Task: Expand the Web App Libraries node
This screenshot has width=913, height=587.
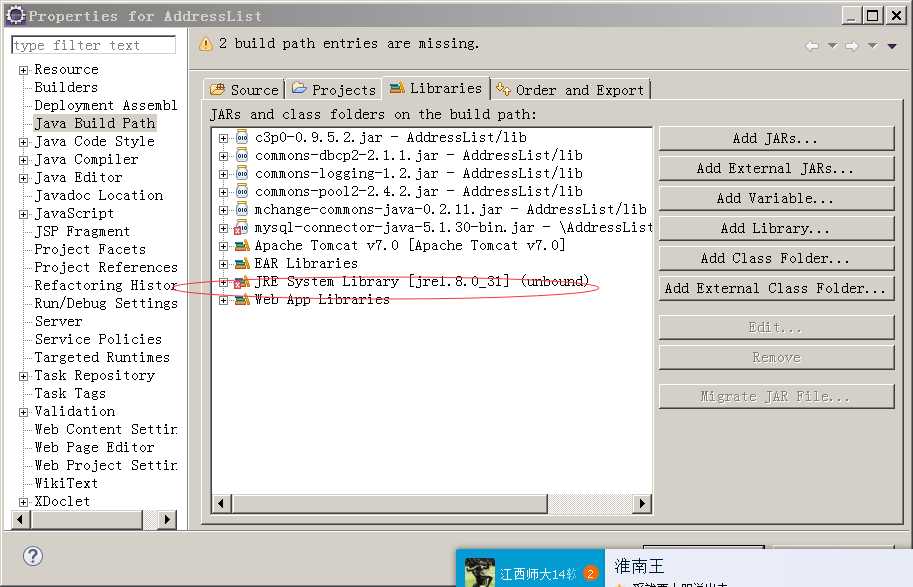Action: (223, 301)
